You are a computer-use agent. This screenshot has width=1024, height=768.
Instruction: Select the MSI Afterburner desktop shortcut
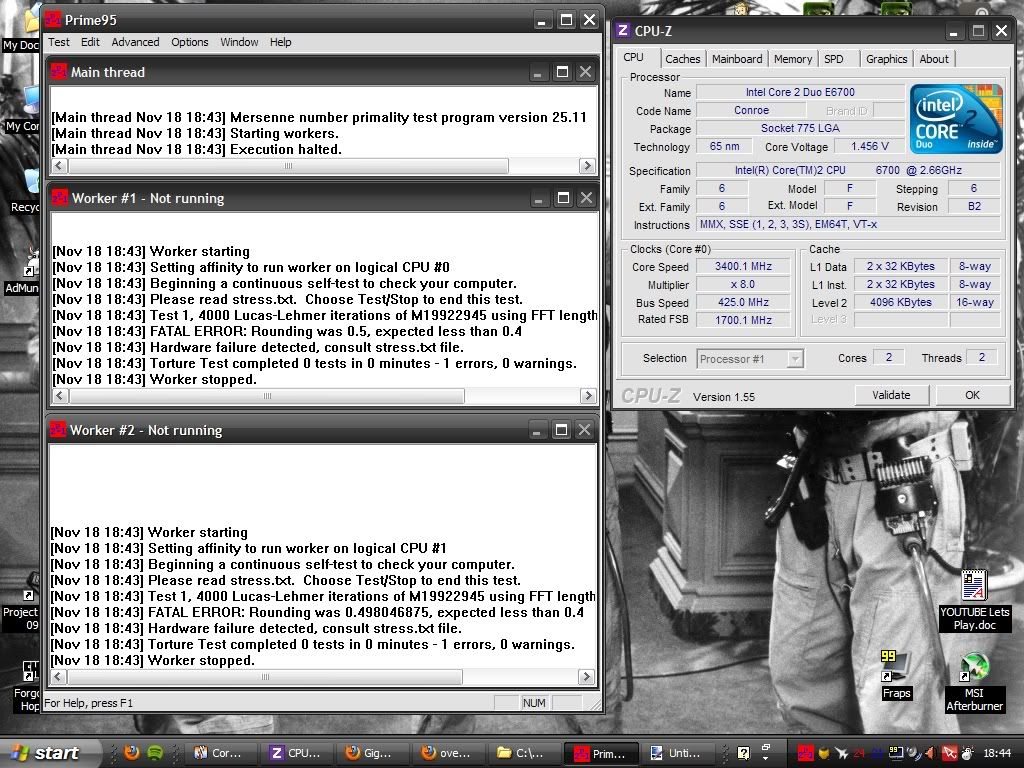(974, 682)
